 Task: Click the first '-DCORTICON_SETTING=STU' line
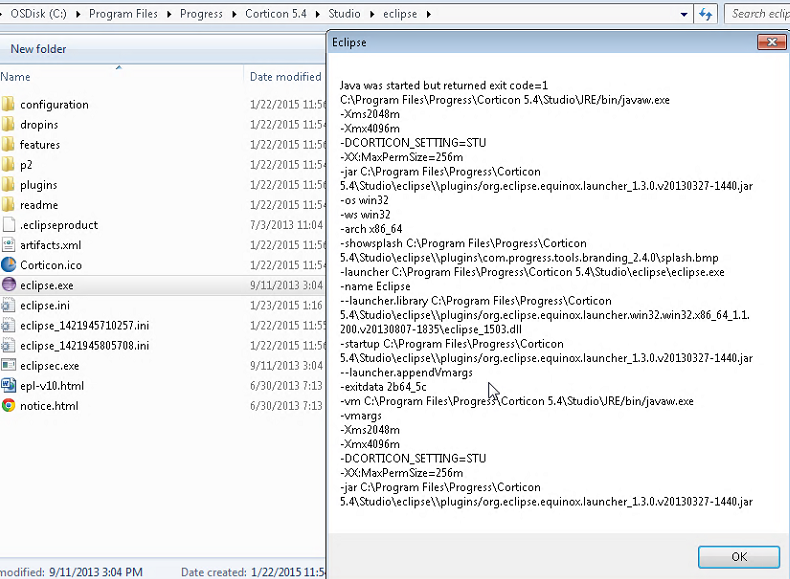click(413, 143)
